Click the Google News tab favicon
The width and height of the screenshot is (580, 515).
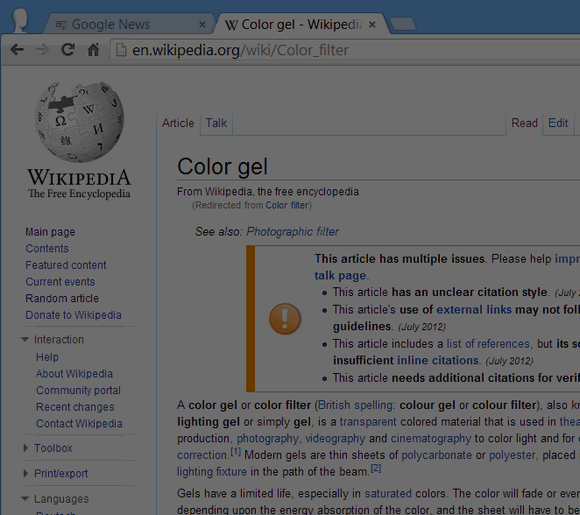click(61, 25)
